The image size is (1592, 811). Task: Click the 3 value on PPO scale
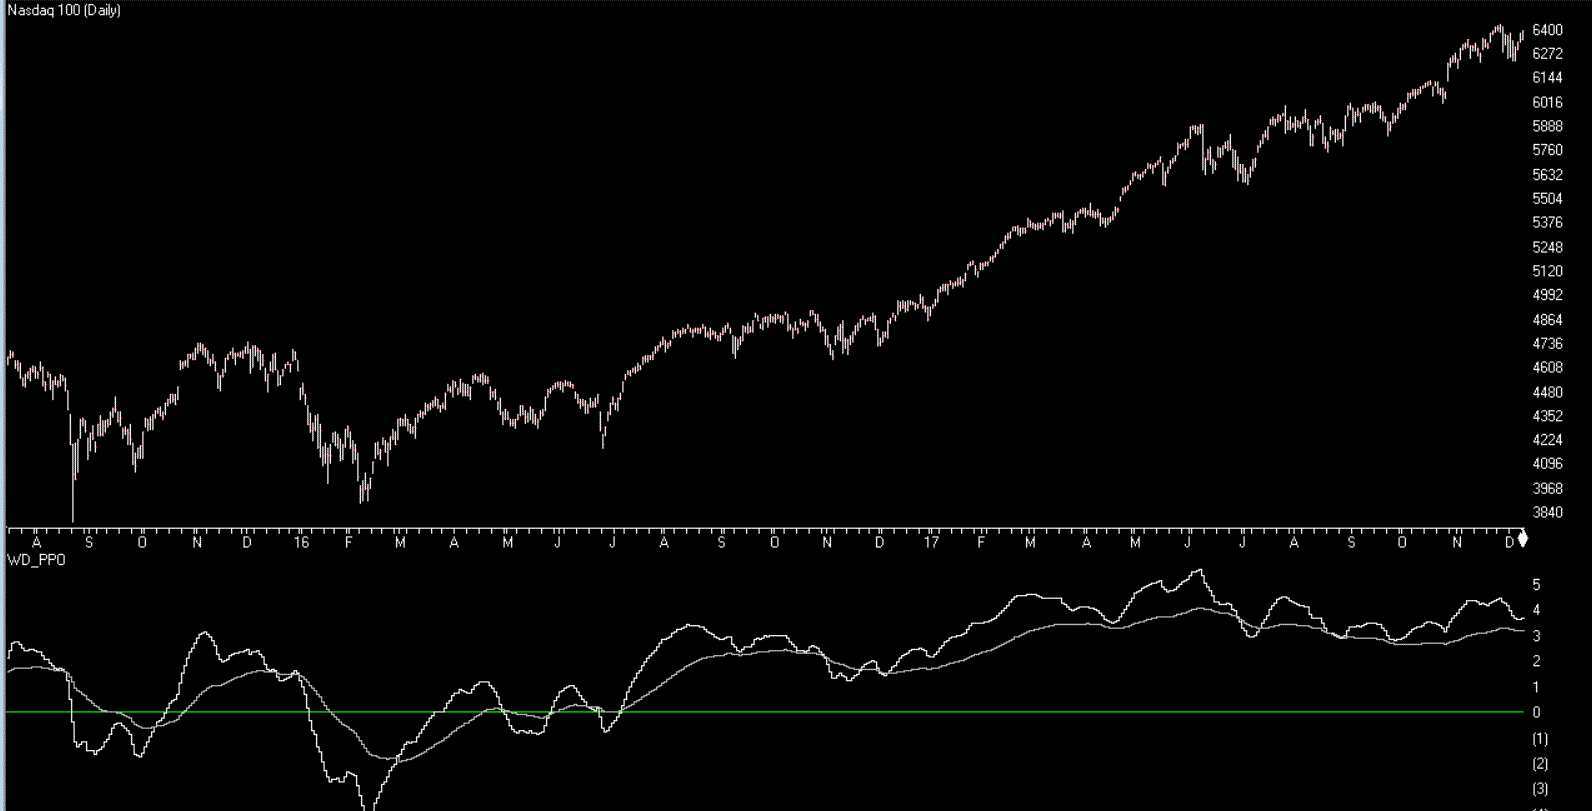(1537, 636)
